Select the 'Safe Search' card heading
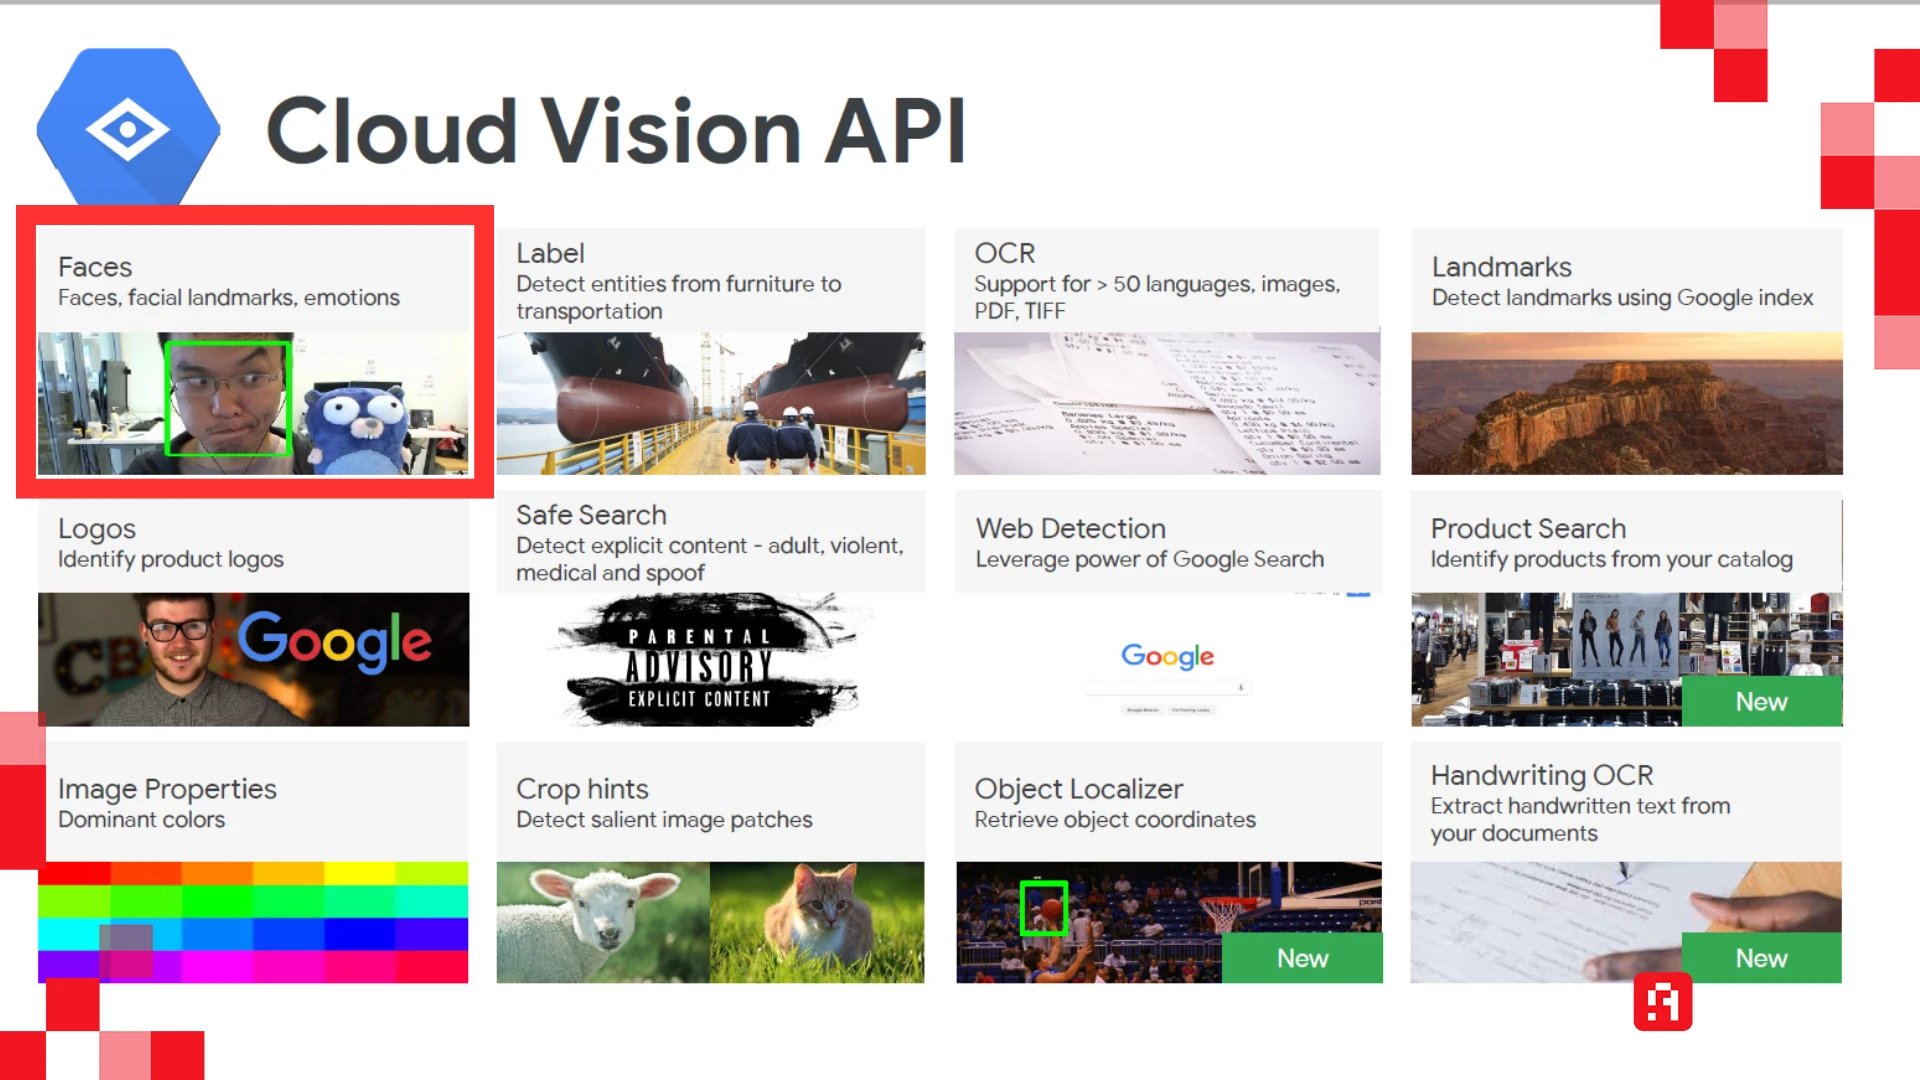The width and height of the screenshot is (1920, 1080). [x=591, y=515]
